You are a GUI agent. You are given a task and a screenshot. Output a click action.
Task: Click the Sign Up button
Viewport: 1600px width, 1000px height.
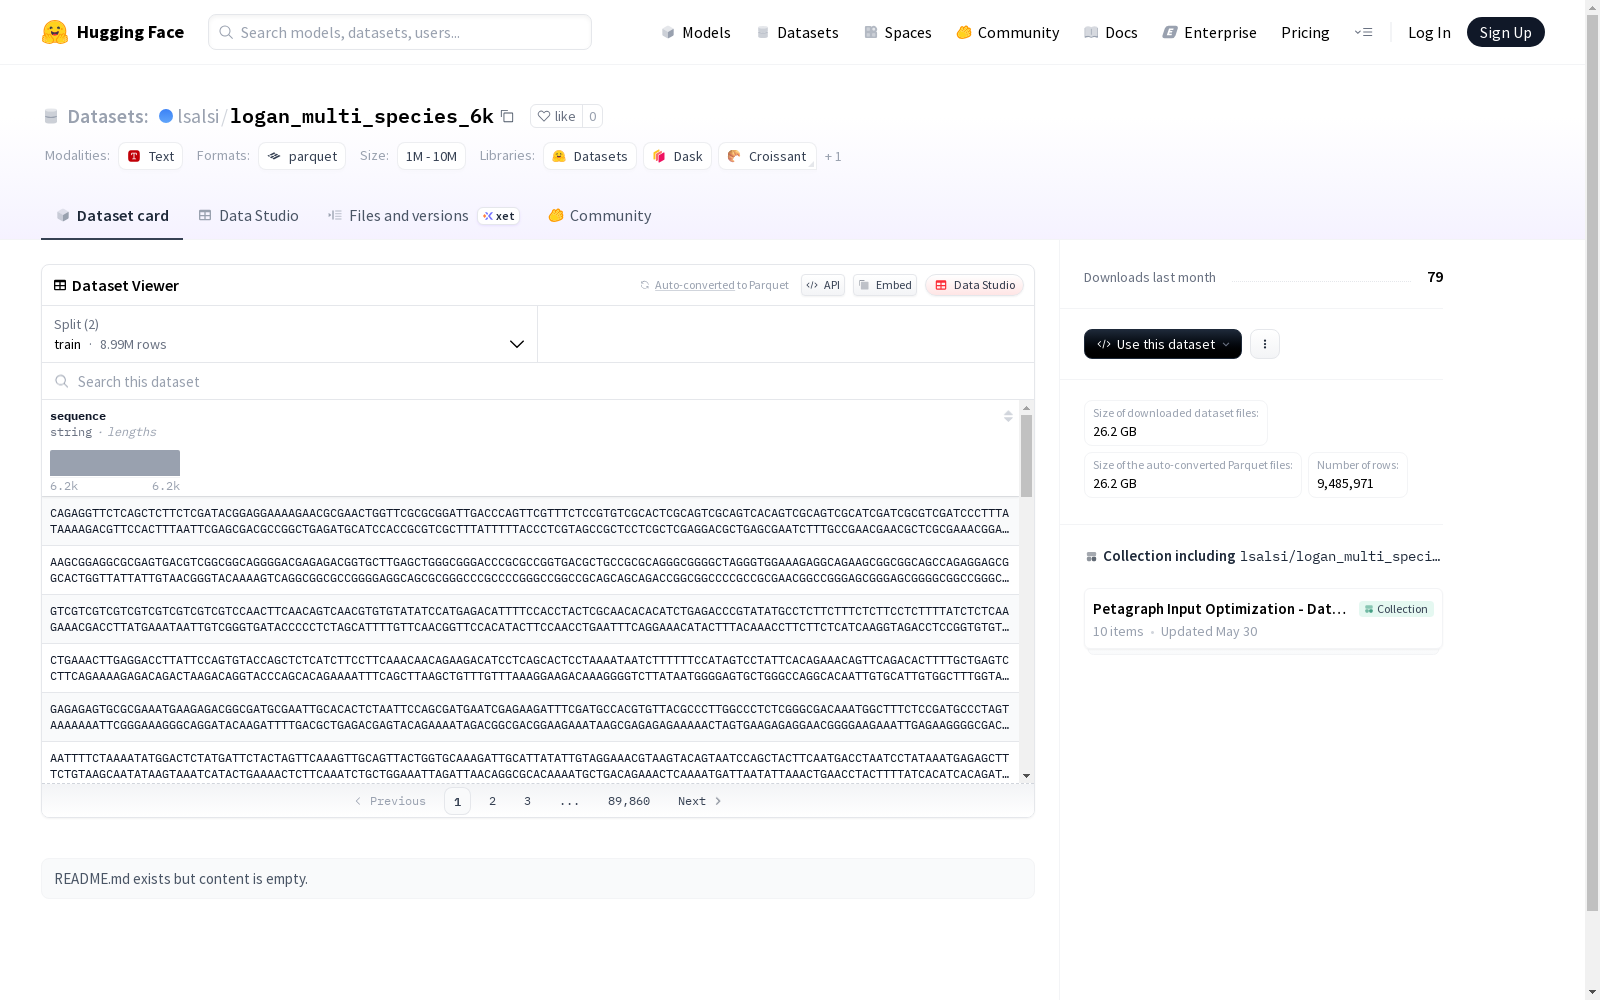[1505, 32]
